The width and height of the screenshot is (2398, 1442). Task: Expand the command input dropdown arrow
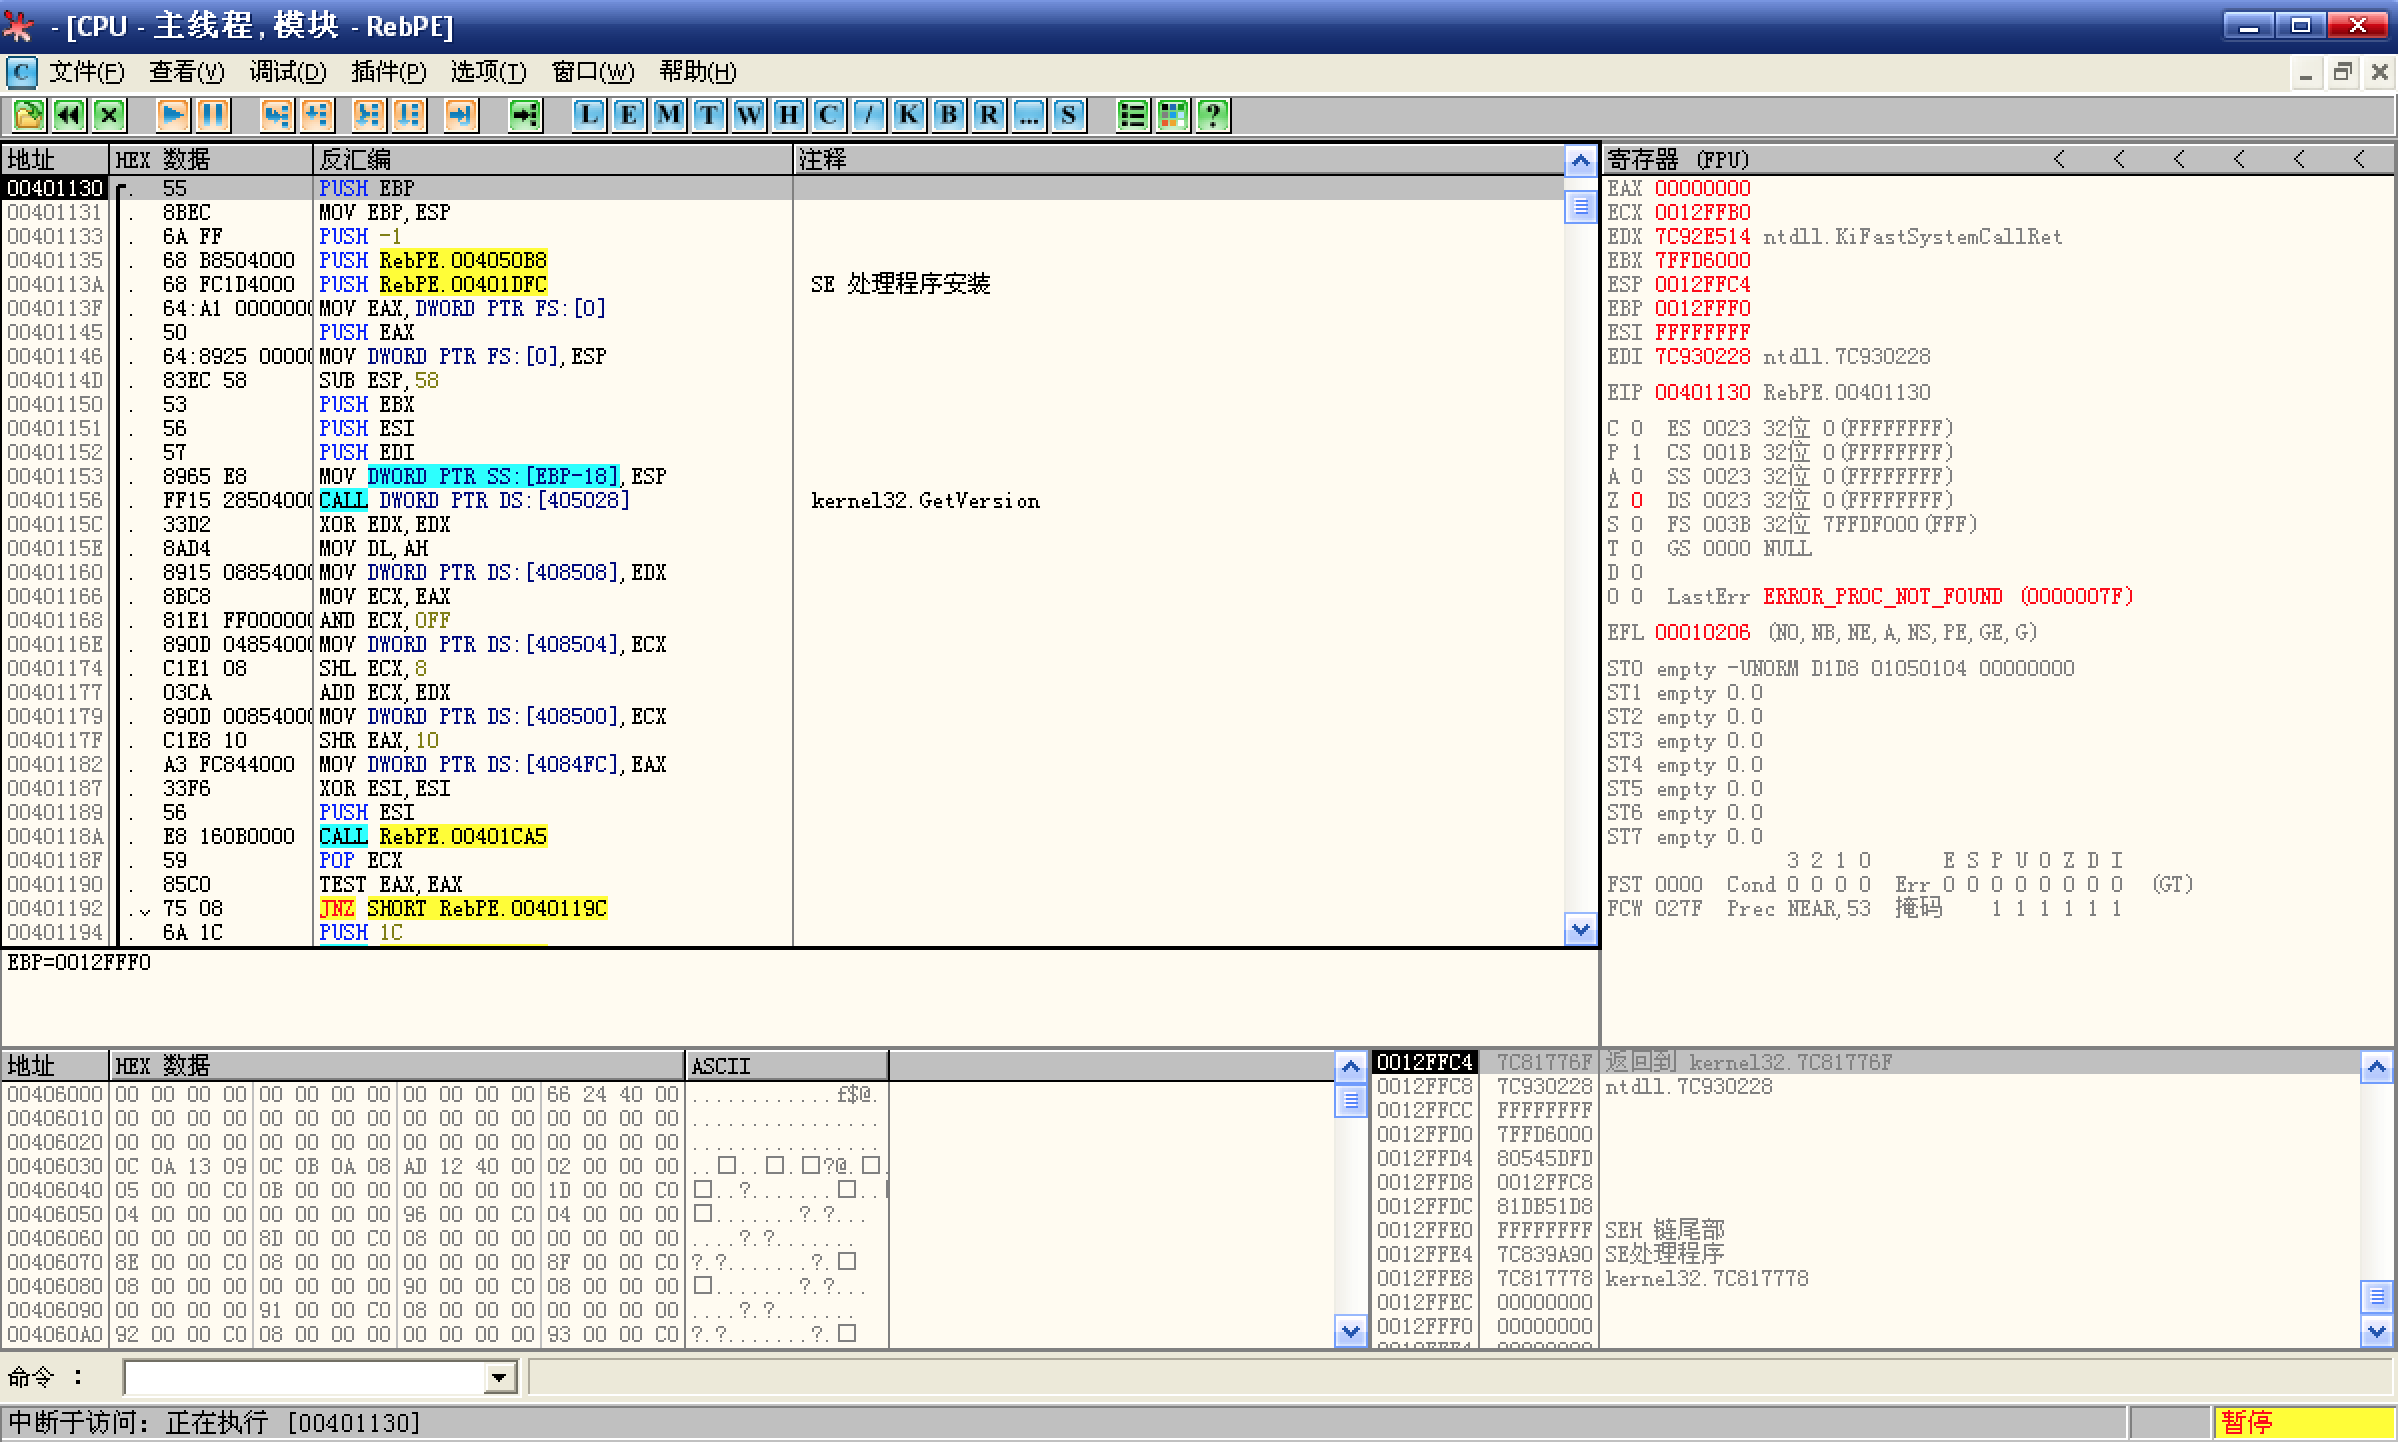tap(499, 1378)
